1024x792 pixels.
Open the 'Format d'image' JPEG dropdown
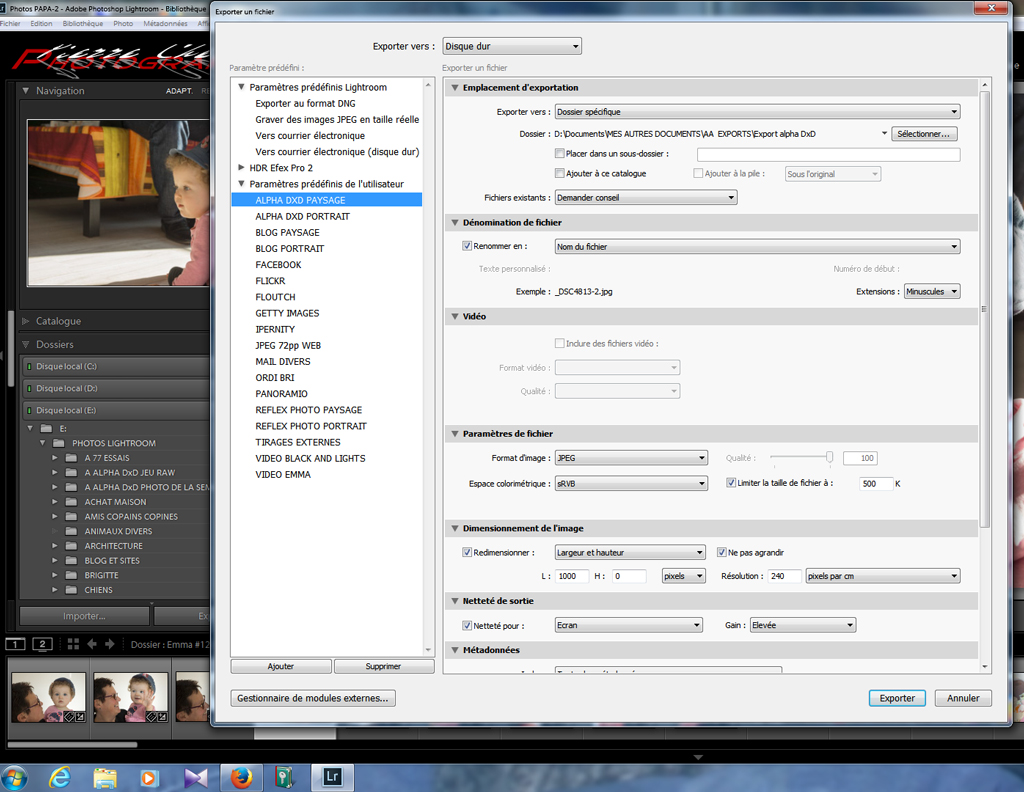(631, 458)
